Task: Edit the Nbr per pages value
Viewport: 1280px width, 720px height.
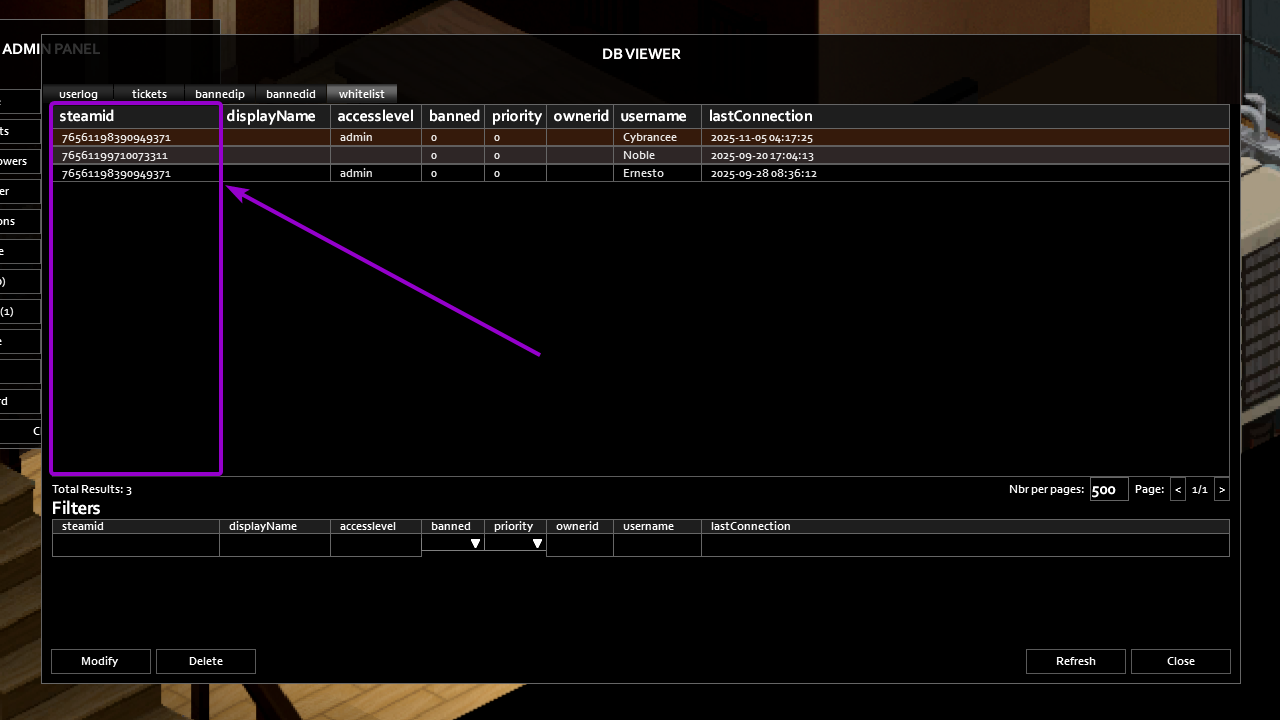Action: point(1108,489)
